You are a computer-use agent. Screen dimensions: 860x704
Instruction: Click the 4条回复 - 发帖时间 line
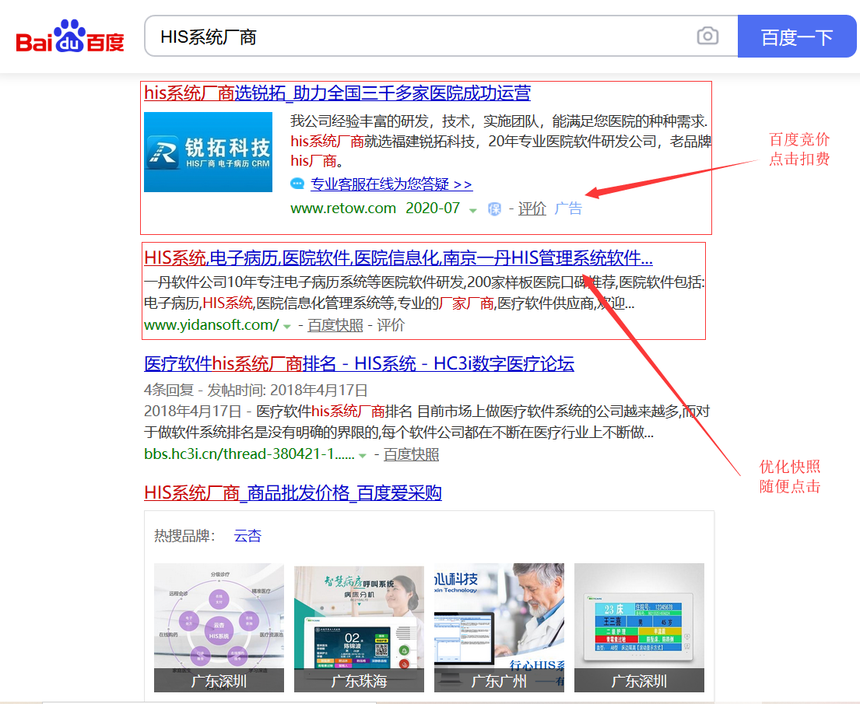(x=256, y=390)
